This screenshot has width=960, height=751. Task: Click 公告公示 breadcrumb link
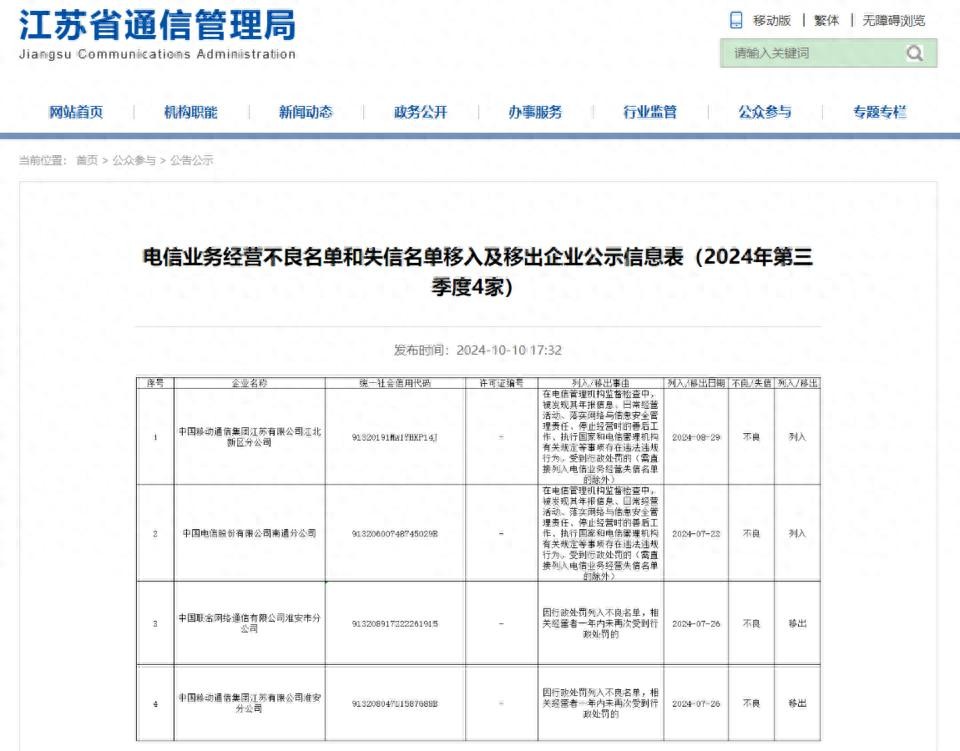click(x=191, y=160)
